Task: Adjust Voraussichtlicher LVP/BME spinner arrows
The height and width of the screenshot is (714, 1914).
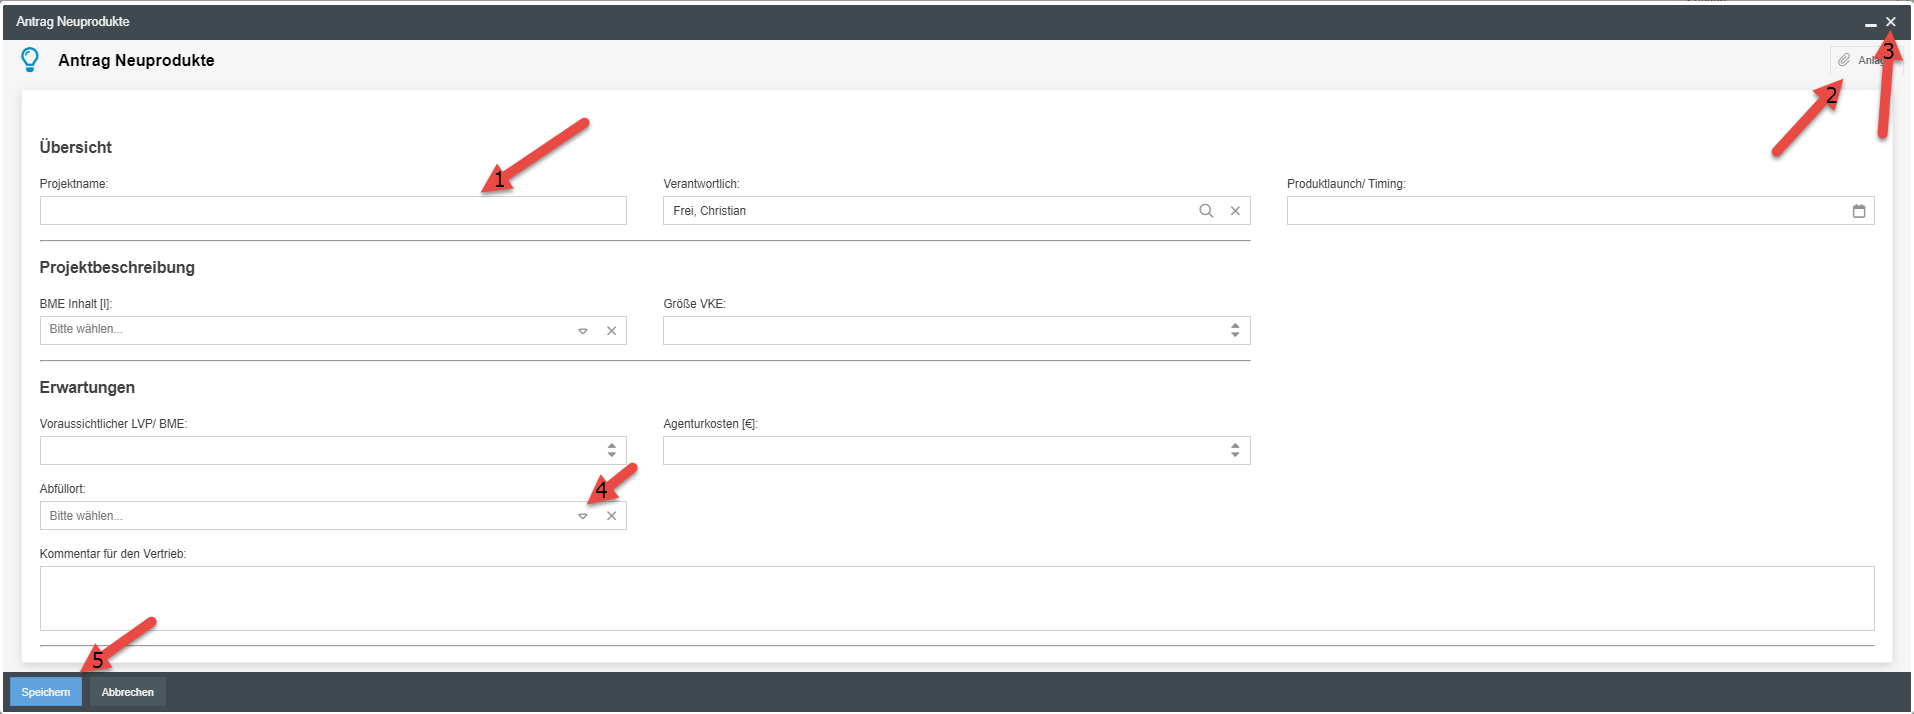Action: [x=611, y=451]
